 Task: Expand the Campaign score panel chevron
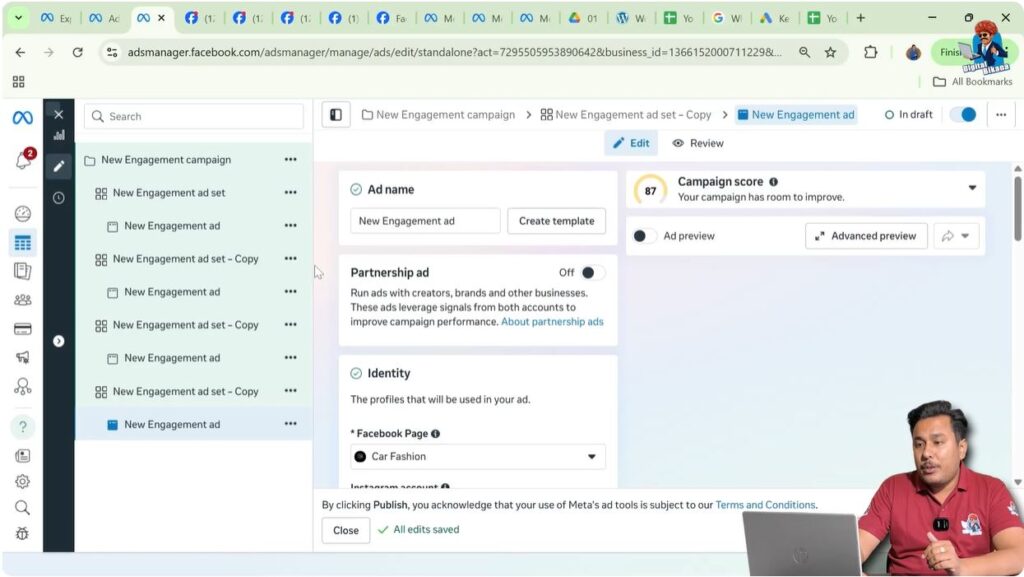pyautogui.click(x=973, y=188)
